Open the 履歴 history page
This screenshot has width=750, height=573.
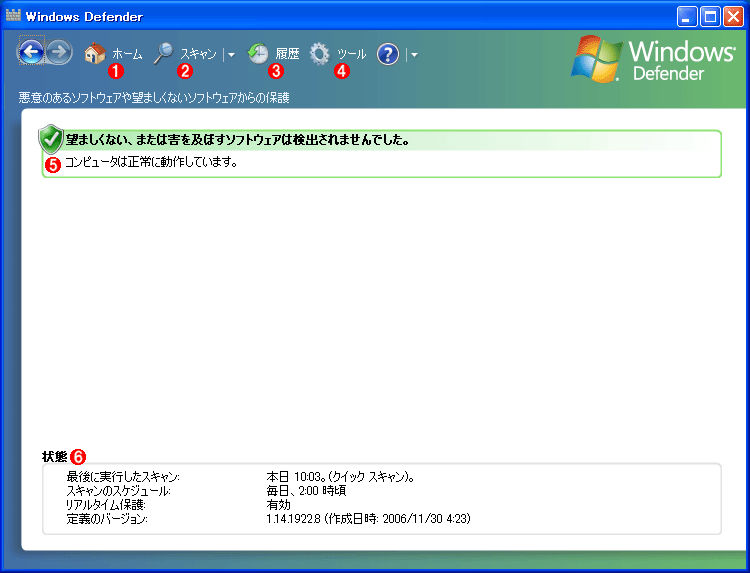[x=287, y=54]
